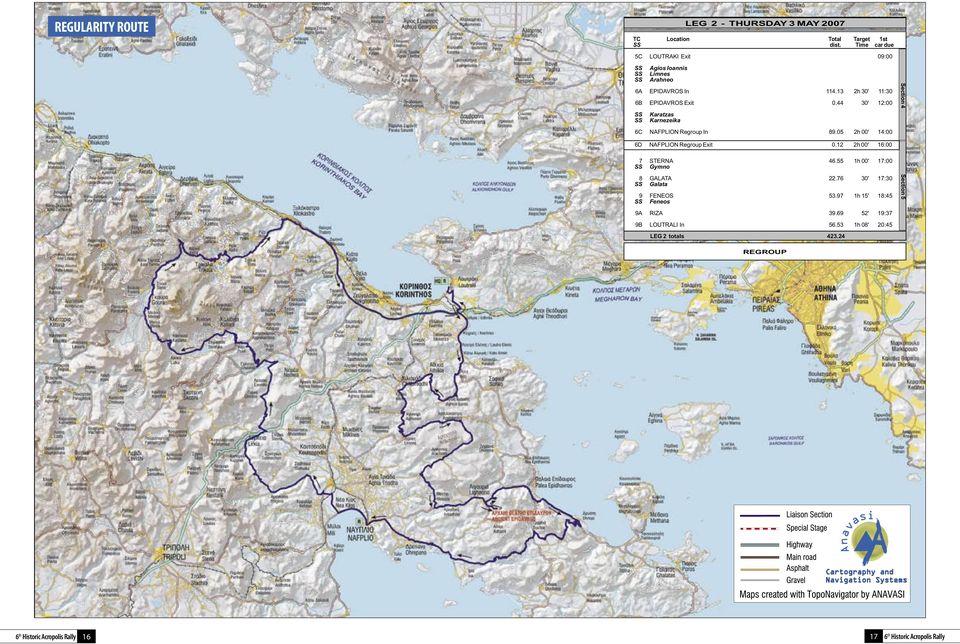Click the Maps created with TopoNavigator credit
960x644 pixels.
(x=822, y=594)
